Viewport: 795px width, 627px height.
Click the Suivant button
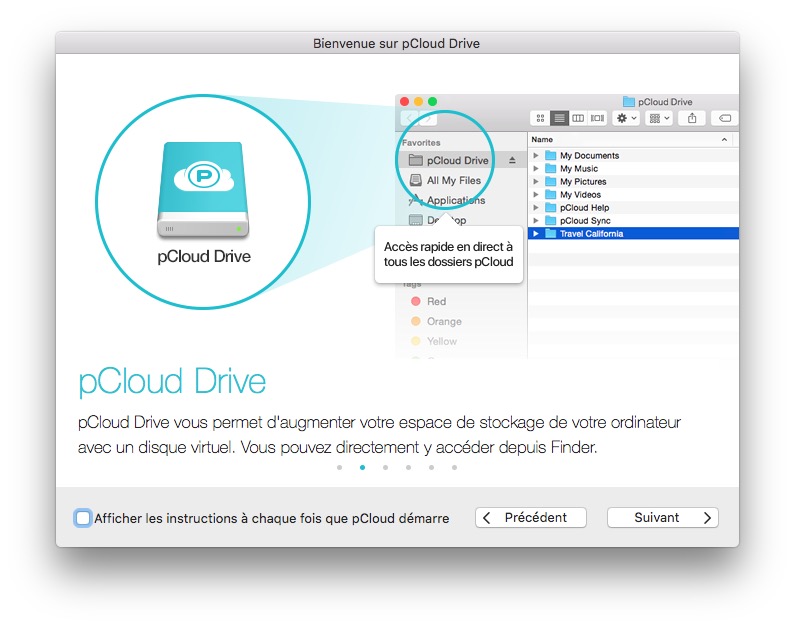coord(662,518)
